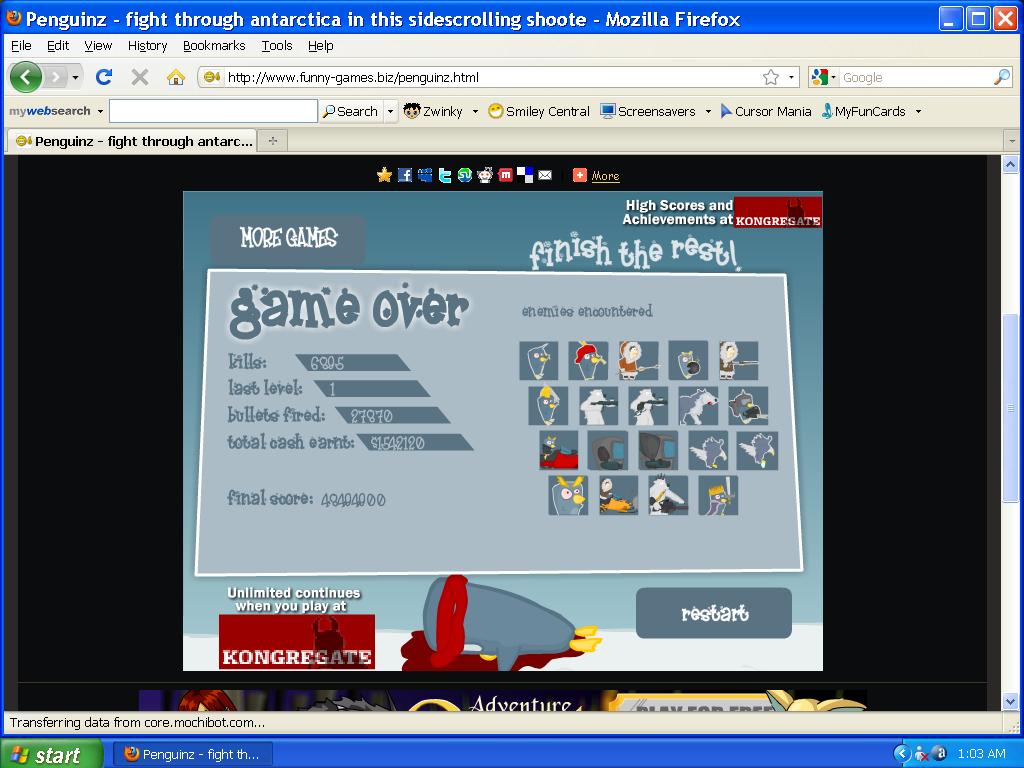Share the game on Mixx
The width and height of the screenshot is (1024, 768).
point(505,175)
